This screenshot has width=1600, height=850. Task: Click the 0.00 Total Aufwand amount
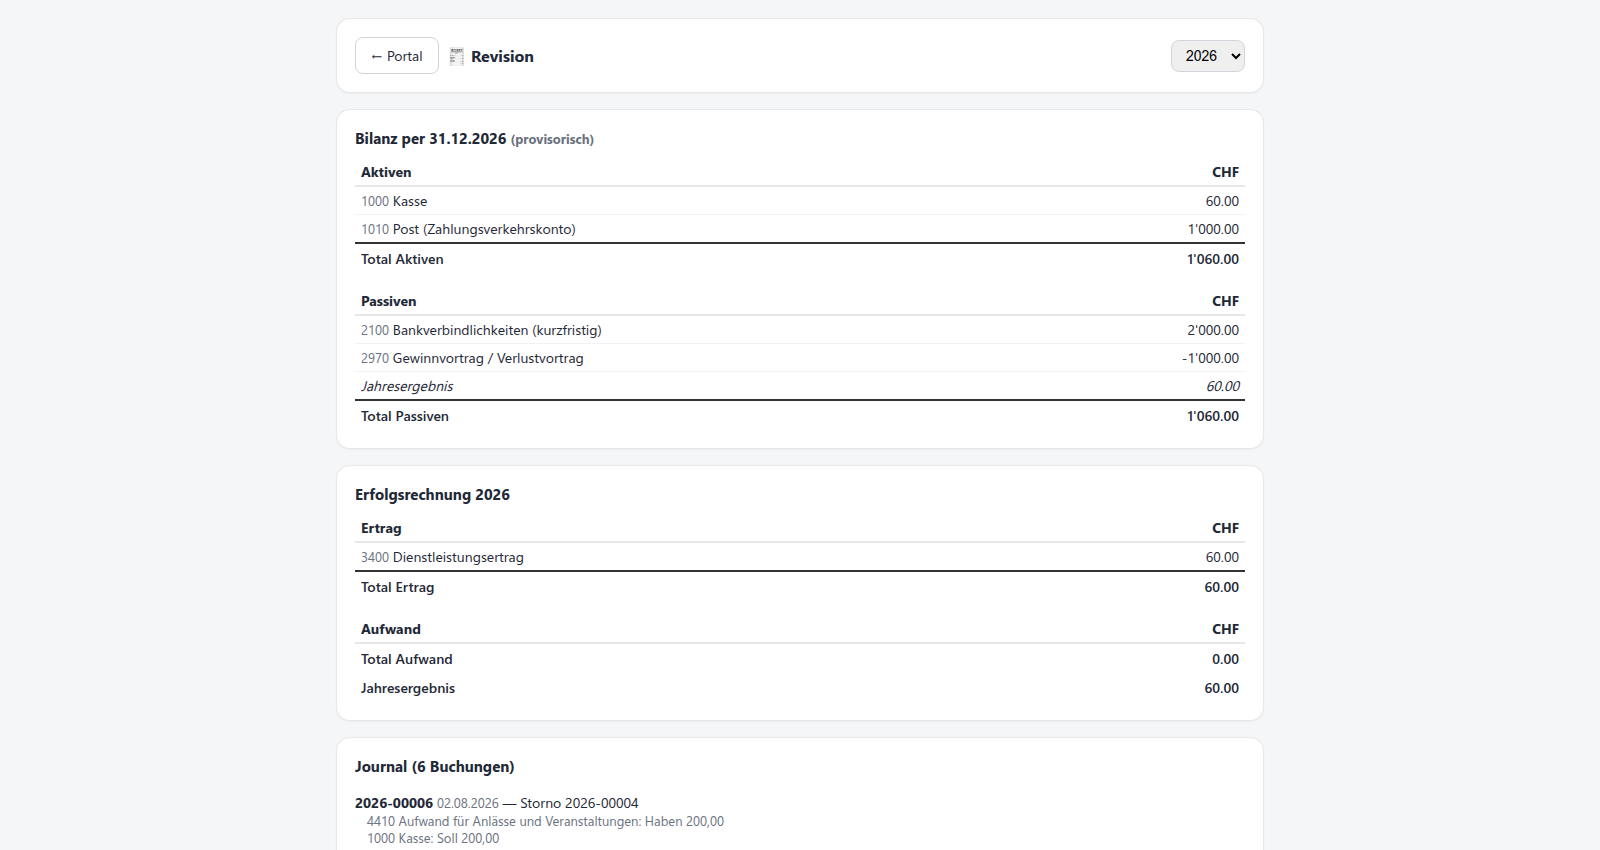pos(1225,659)
